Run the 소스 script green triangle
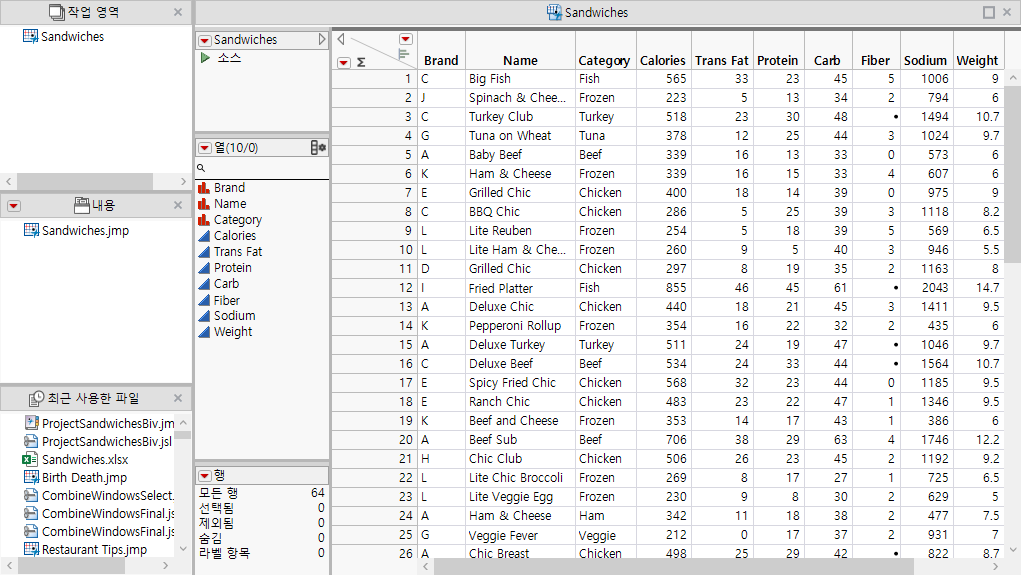This screenshot has height=575, width=1021. 205,58
